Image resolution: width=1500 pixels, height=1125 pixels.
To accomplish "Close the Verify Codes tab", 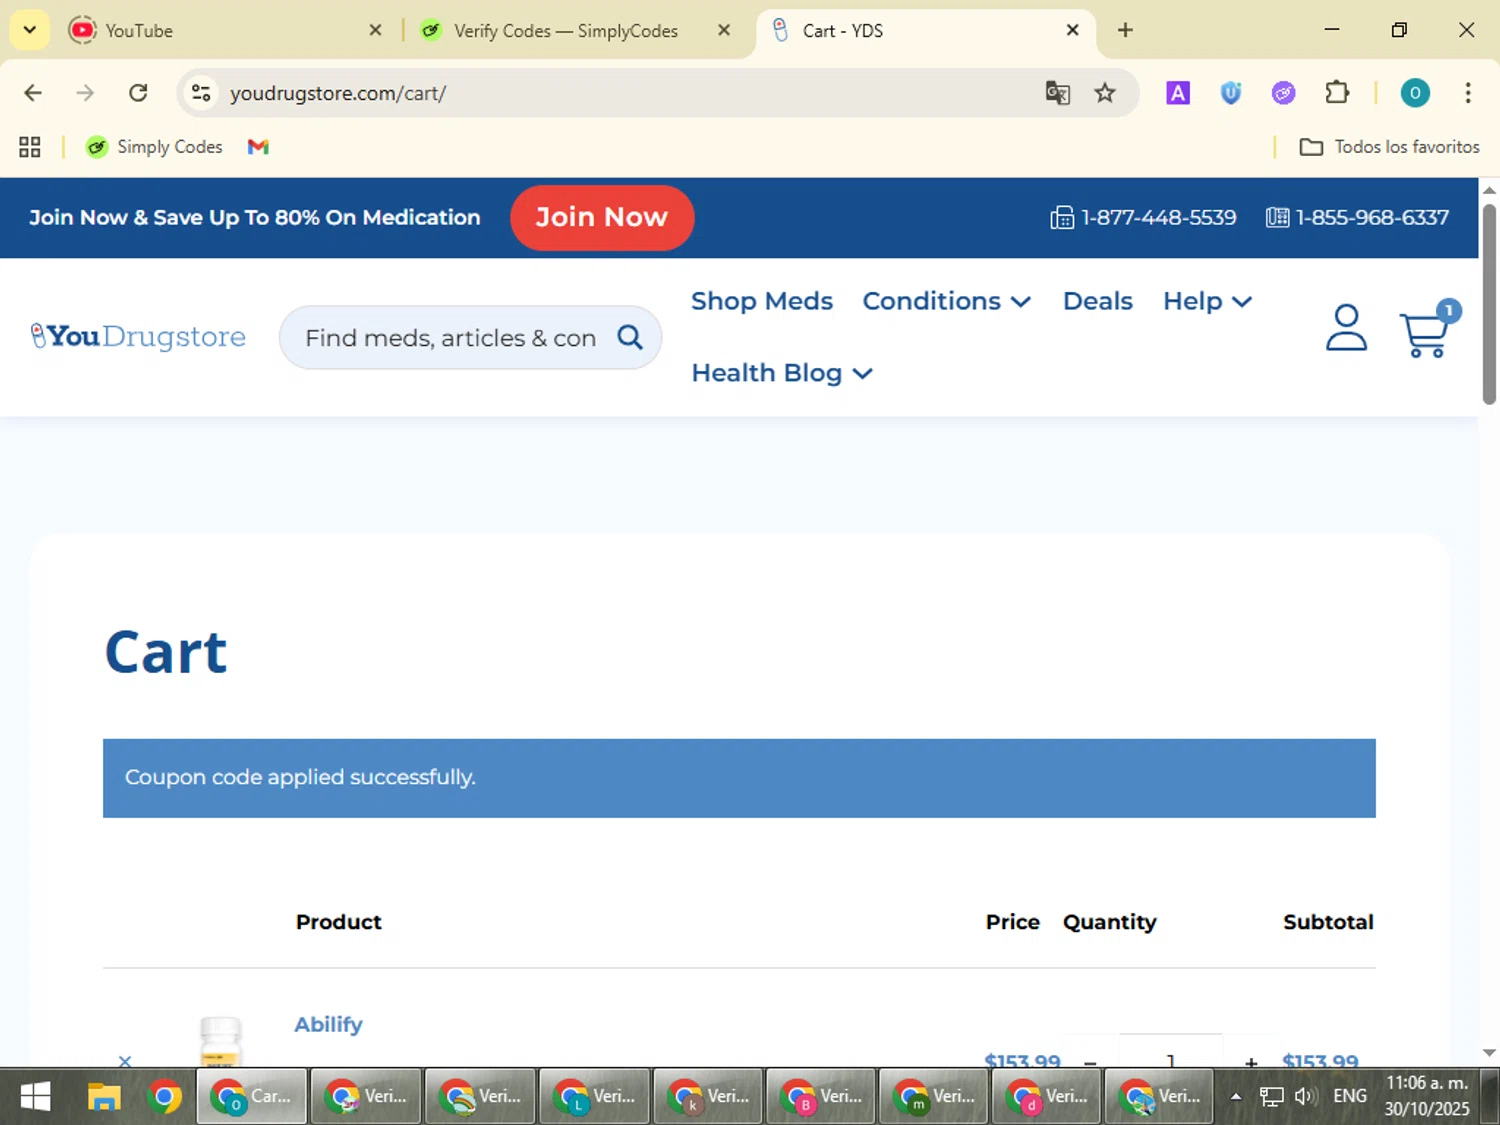I will pyautogui.click(x=724, y=30).
